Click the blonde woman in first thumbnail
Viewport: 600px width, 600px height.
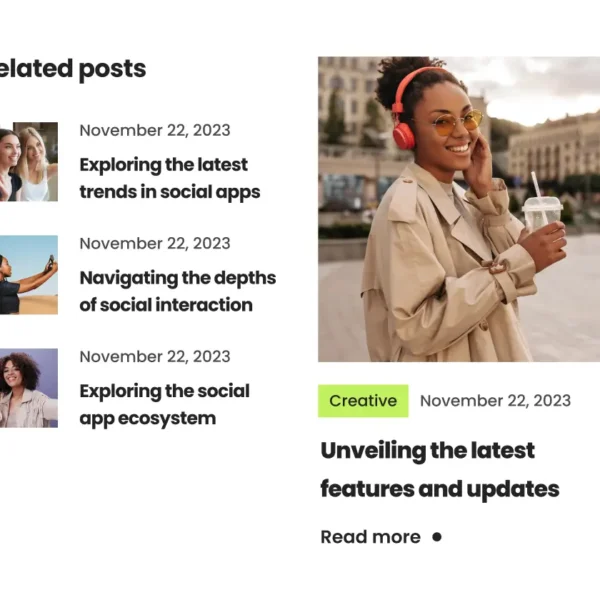tap(35, 165)
